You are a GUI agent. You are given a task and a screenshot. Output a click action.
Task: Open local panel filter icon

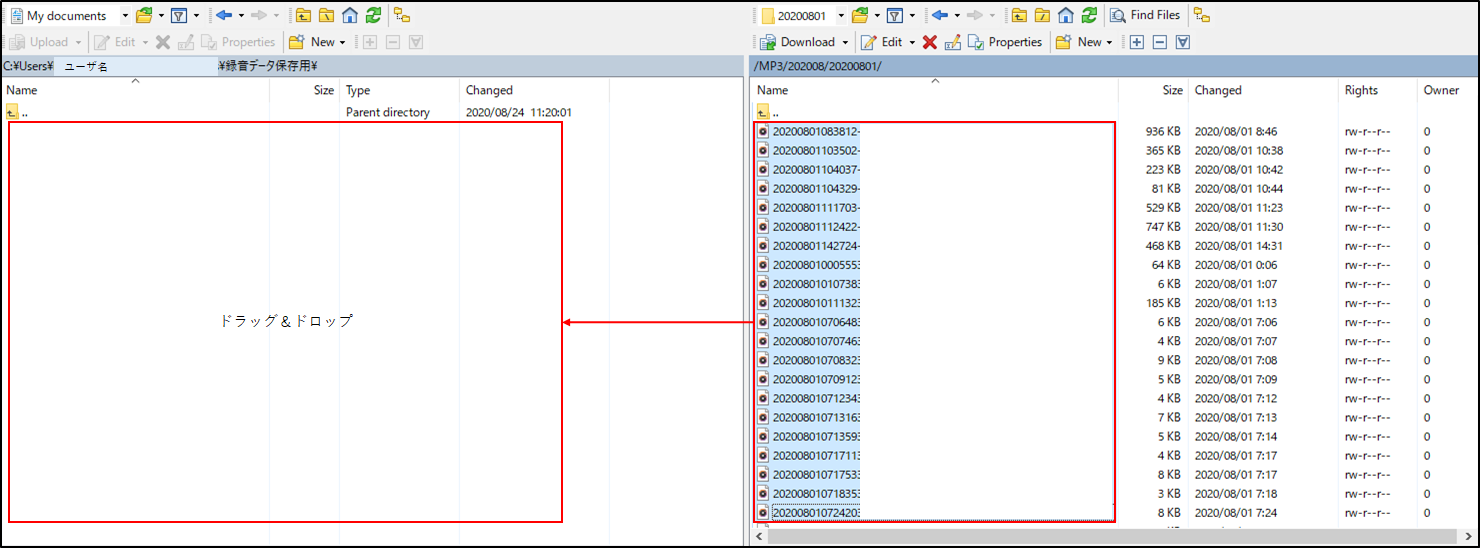(178, 15)
